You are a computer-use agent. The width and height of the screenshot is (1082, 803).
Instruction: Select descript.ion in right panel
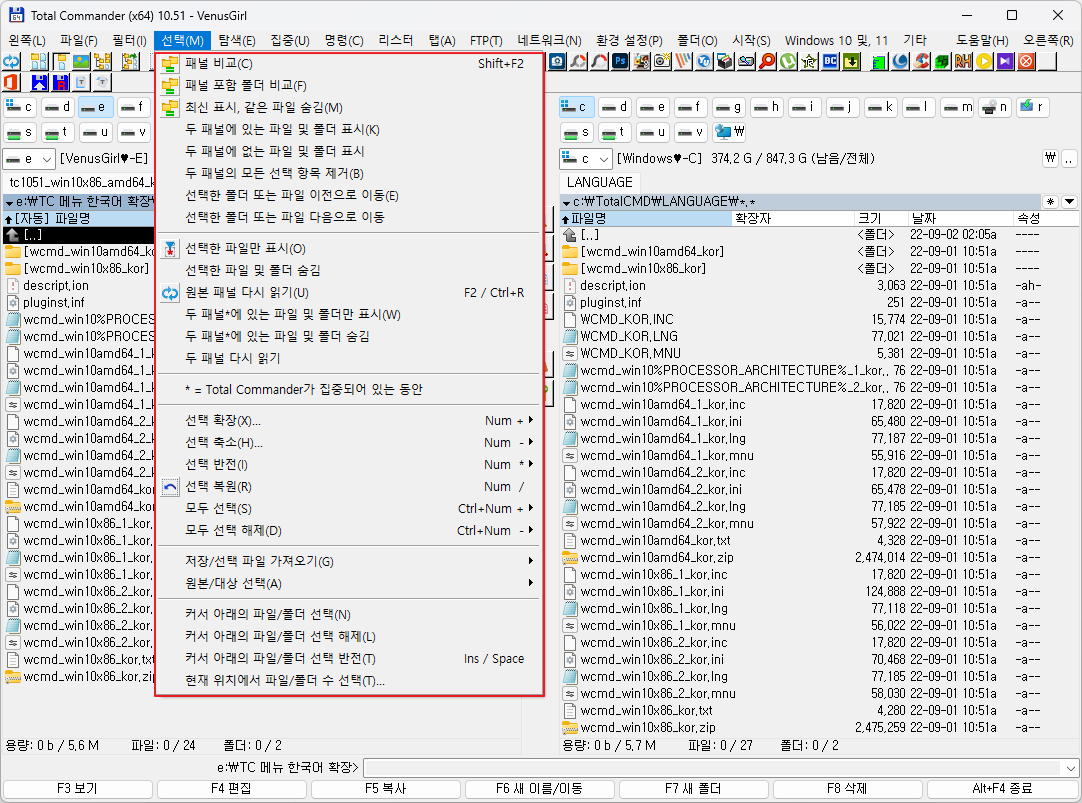click(613, 286)
